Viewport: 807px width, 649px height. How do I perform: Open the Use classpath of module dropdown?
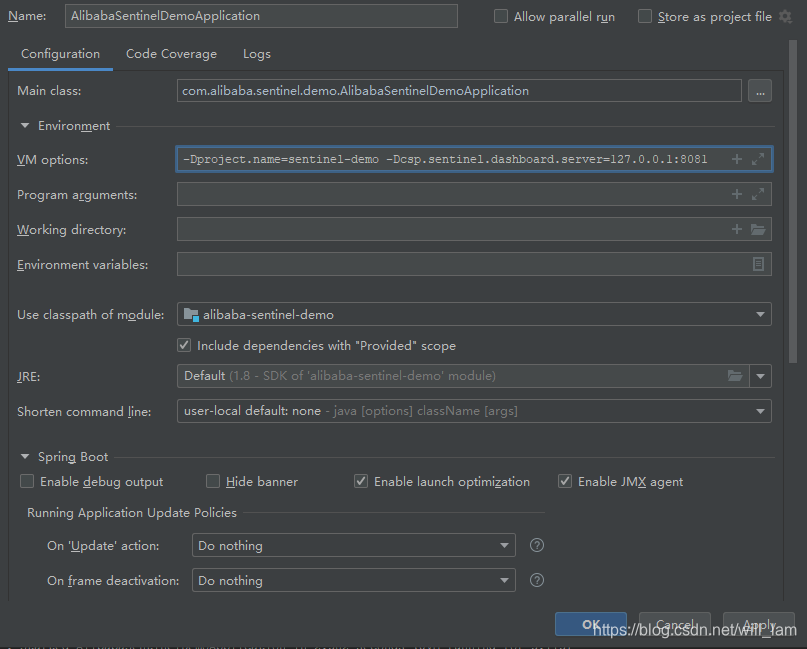click(x=474, y=314)
